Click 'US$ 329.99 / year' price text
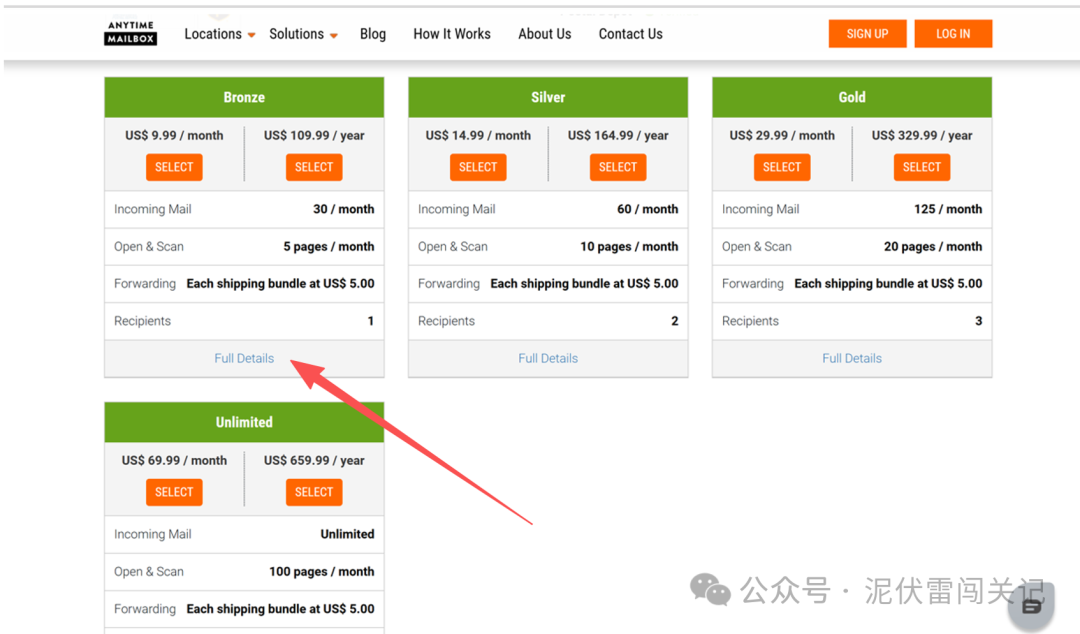The height and width of the screenshot is (634, 1080). click(x=922, y=136)
